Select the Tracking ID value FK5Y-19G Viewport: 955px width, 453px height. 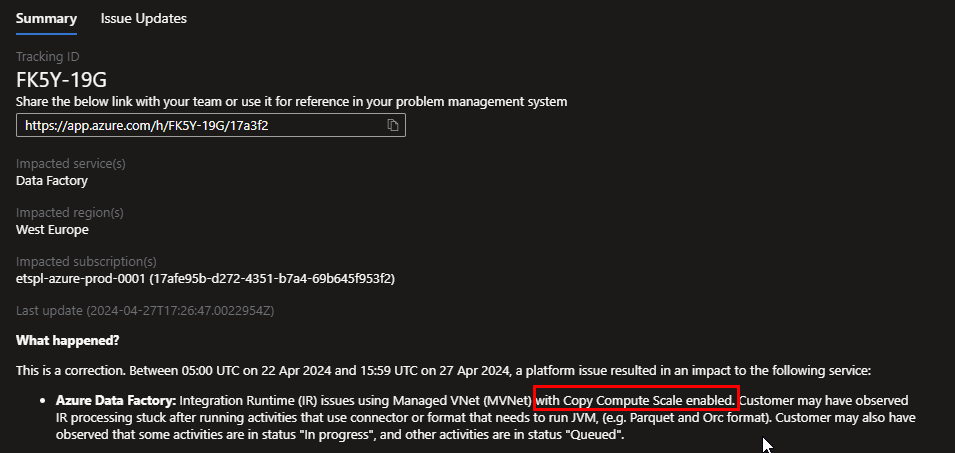(x=62, y=79)
